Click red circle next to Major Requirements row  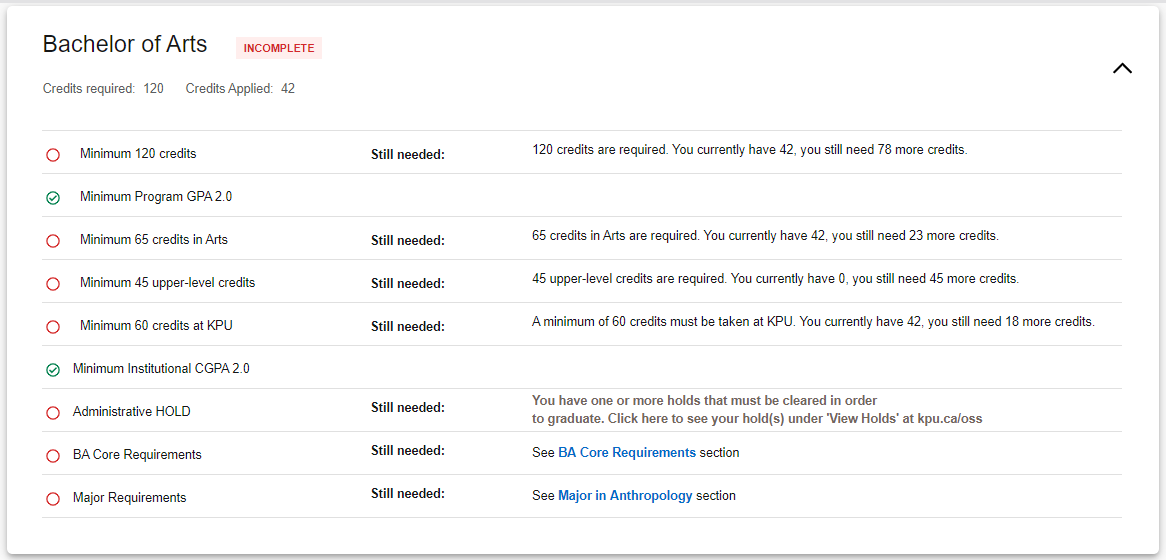coord(53,499)
